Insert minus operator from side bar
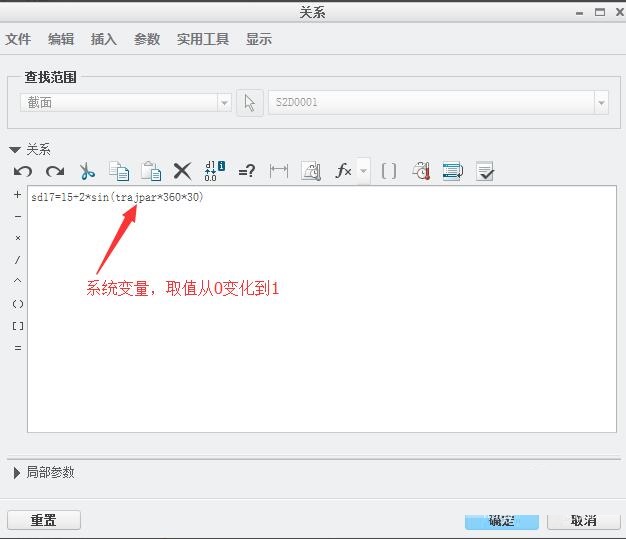The height and width of the screenshot is (539, 626). pyautogui.click(x=18, y=217)
